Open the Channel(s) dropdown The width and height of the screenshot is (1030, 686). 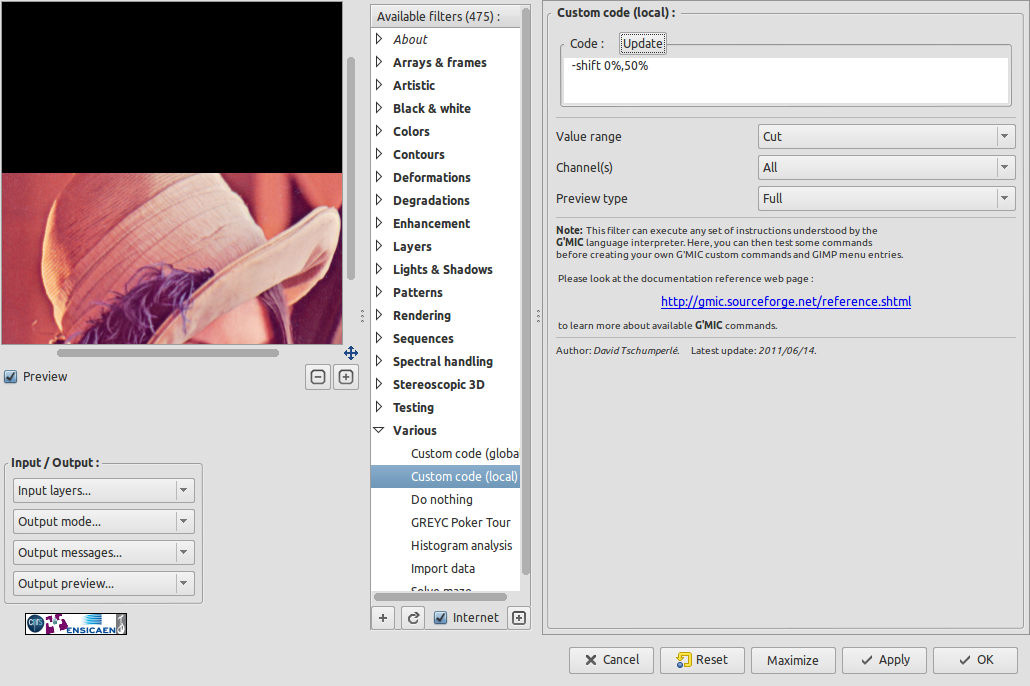click(x=886, y=168)
